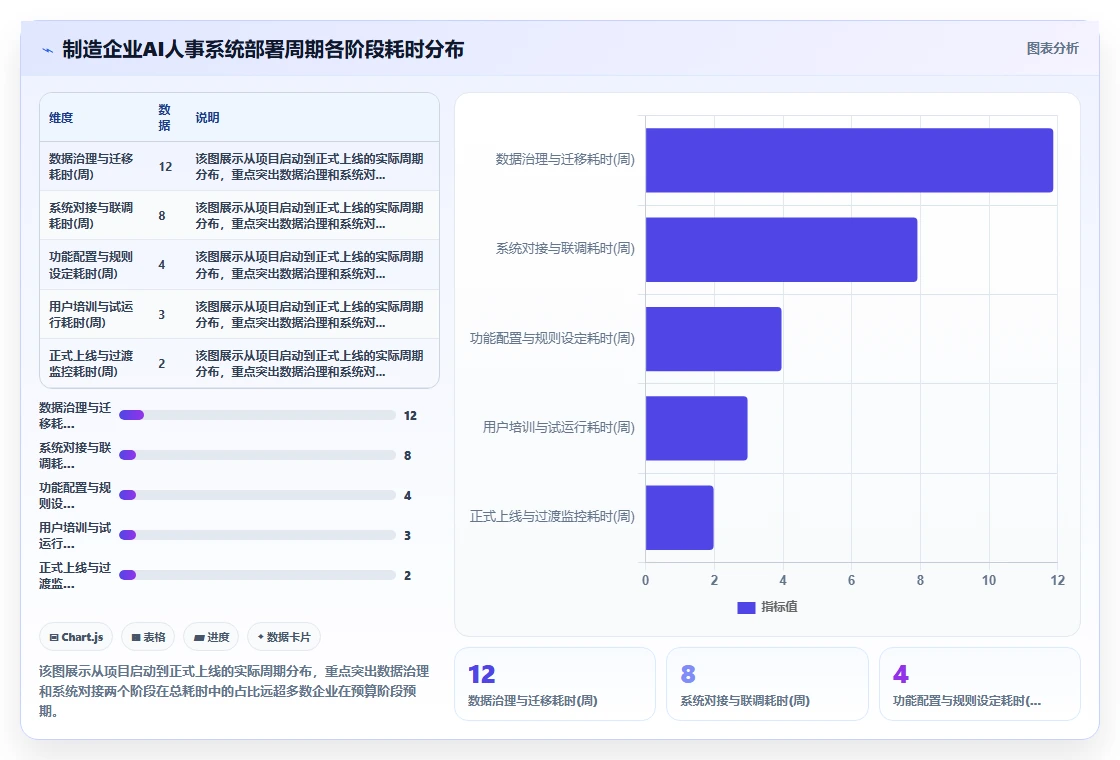Click y-axis label 系统对接与联调耗时(周)

pyautogui.click(x=565, y=249)
